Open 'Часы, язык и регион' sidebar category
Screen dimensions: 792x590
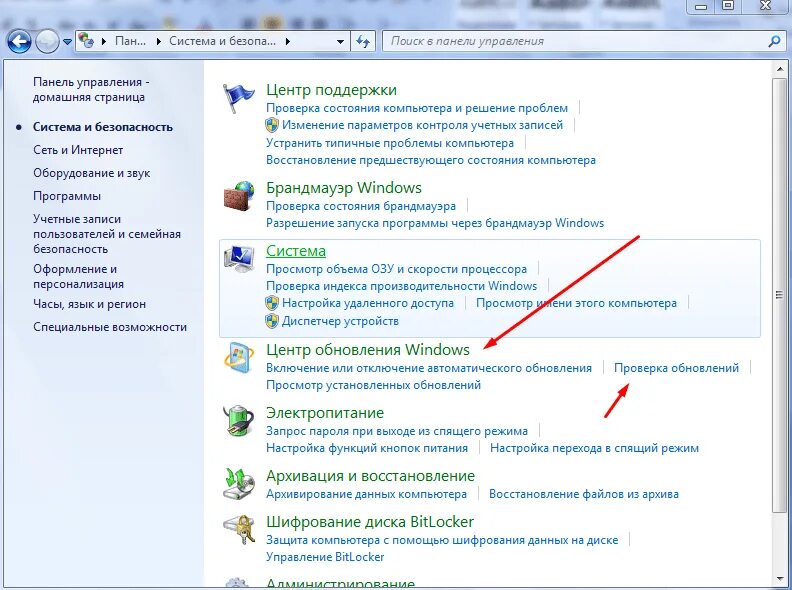[x=89, y=304]
